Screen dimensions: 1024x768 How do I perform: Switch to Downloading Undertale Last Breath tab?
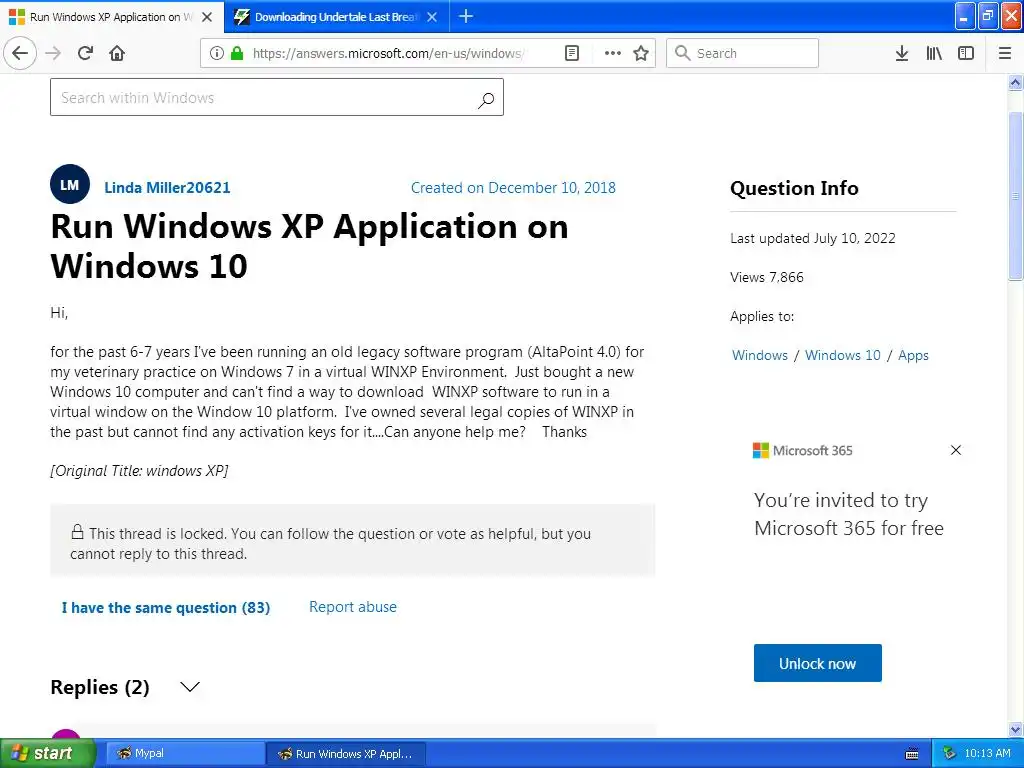(336, 17)
